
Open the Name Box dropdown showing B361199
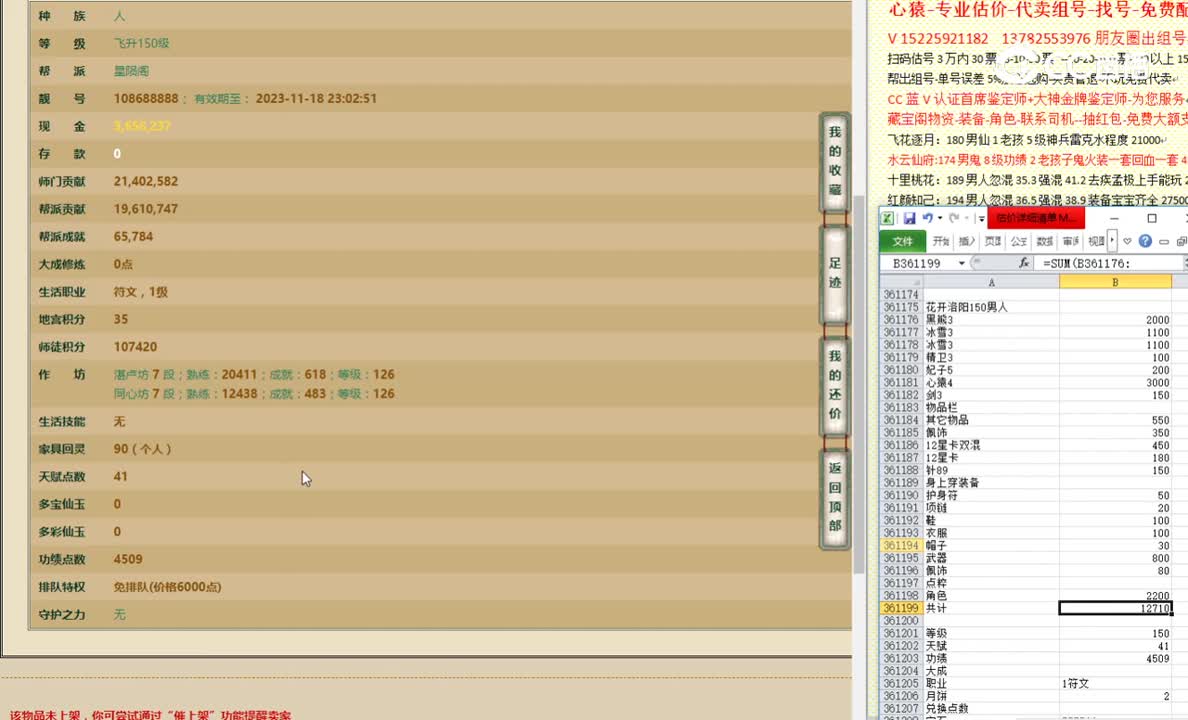tap(961, 261)
